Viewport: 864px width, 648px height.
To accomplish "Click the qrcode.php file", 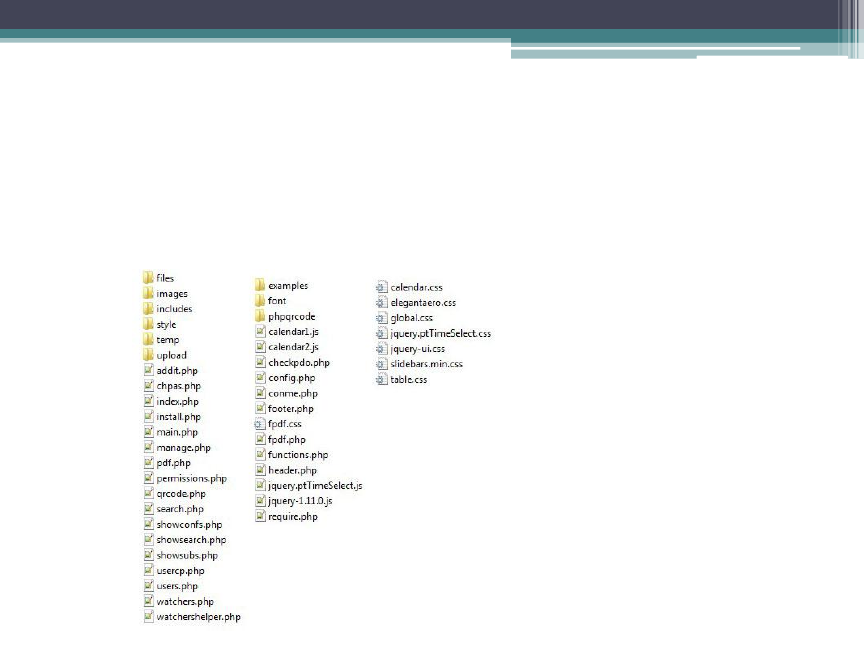I will point(181,494).
